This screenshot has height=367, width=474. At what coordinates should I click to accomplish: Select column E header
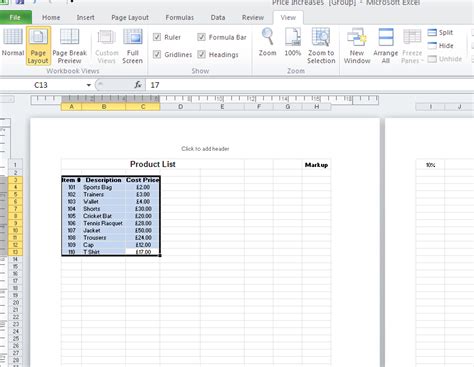[x=222, y=107]
